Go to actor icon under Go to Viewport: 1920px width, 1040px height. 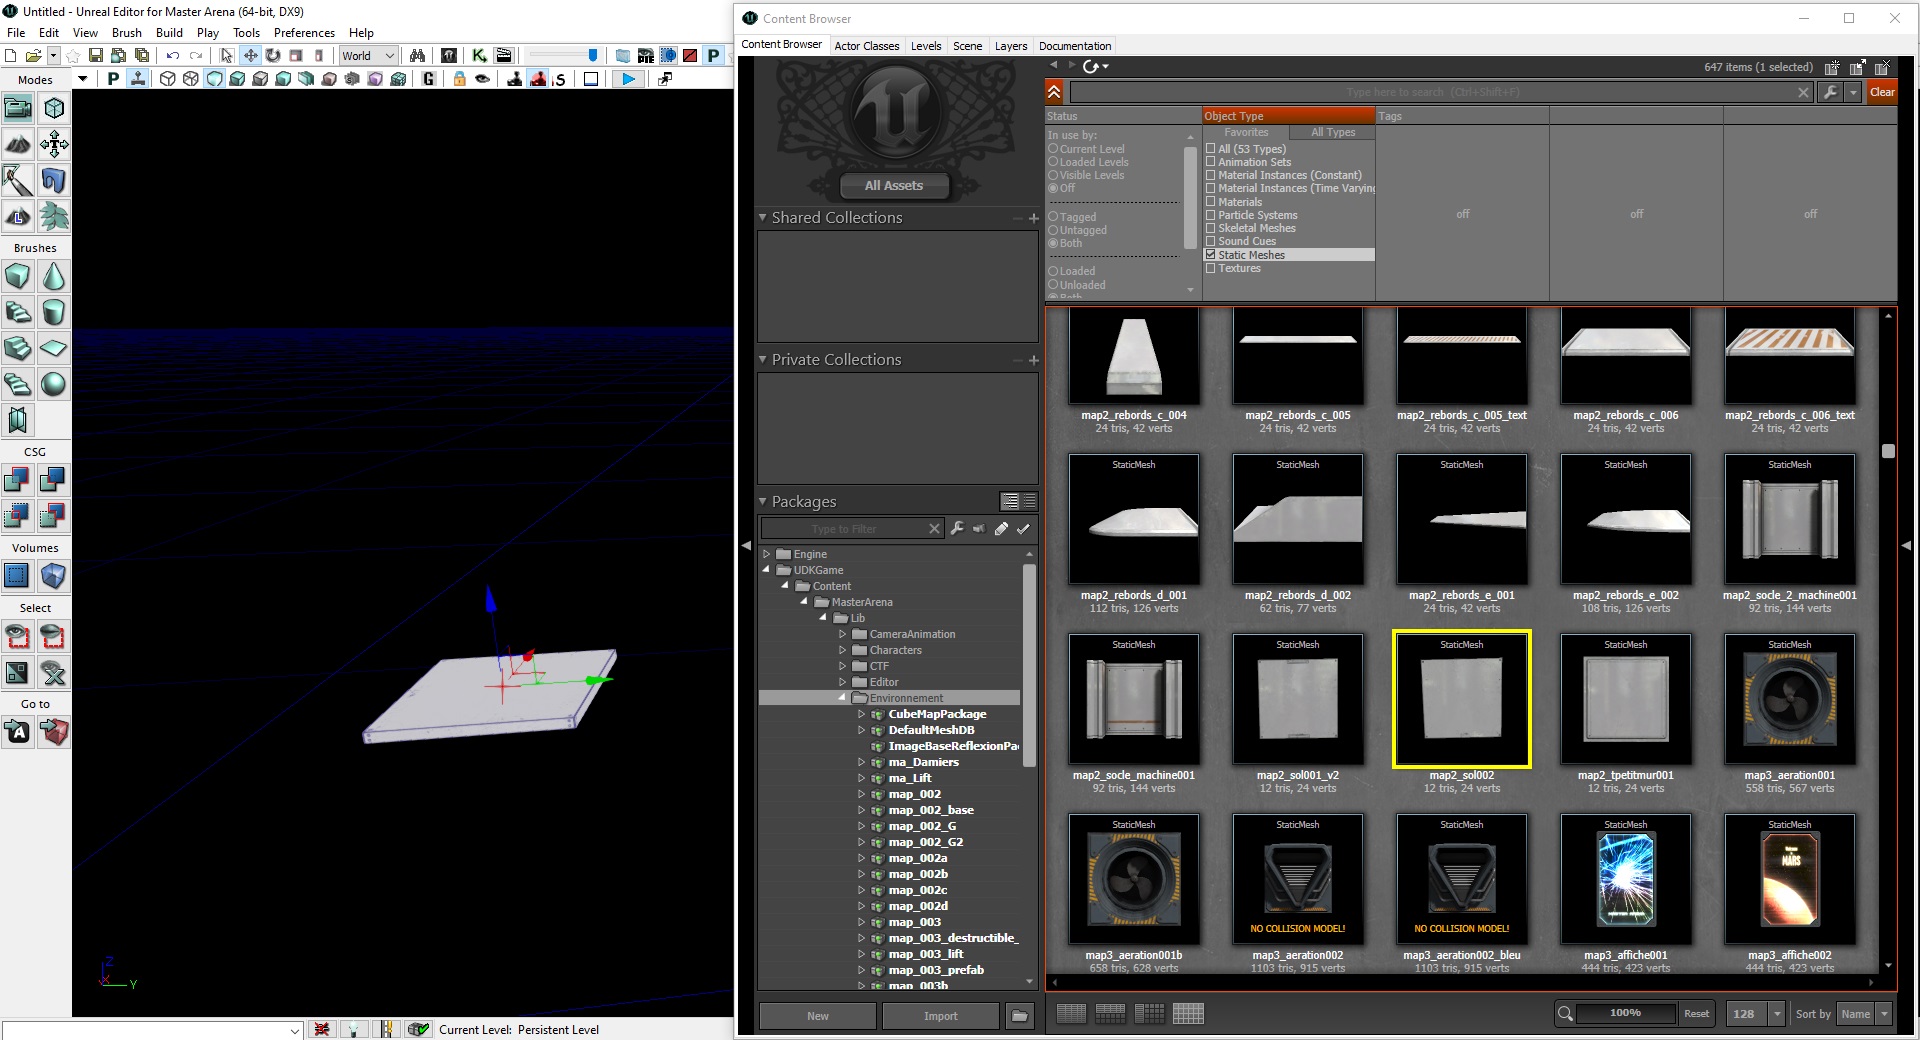click(18, 732)
